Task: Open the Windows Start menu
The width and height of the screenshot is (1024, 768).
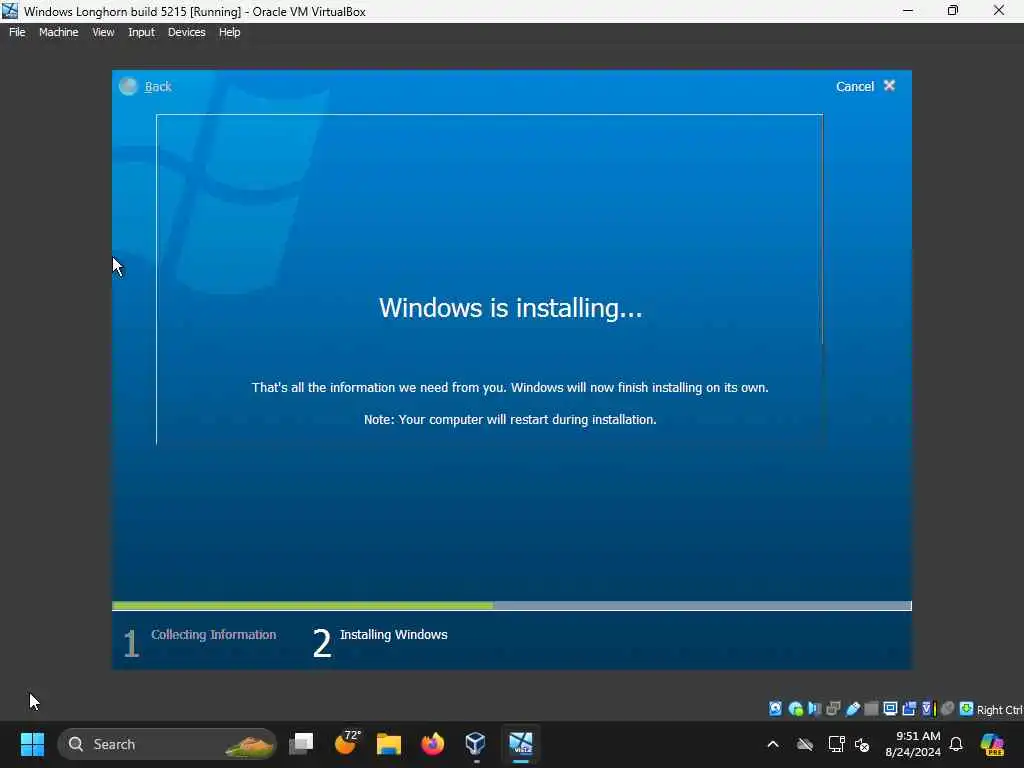Action: coord(32,744)
